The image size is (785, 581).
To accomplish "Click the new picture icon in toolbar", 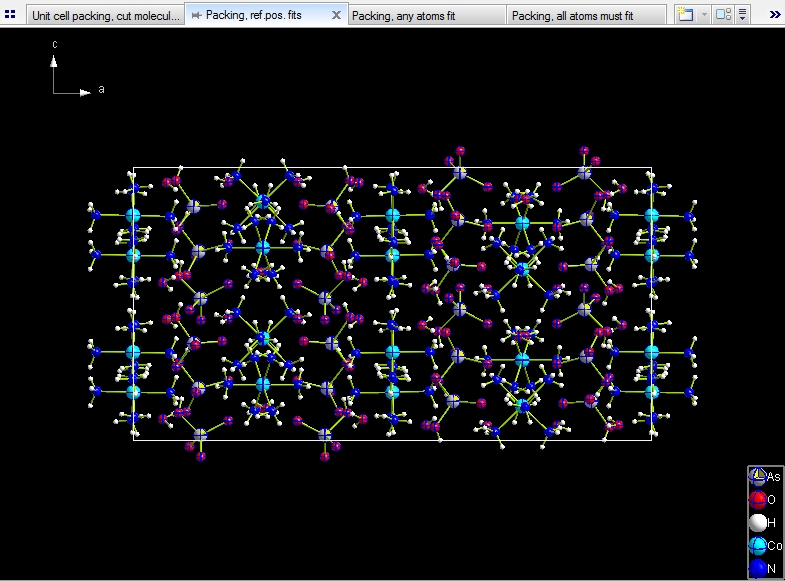I will coord(685,15).
